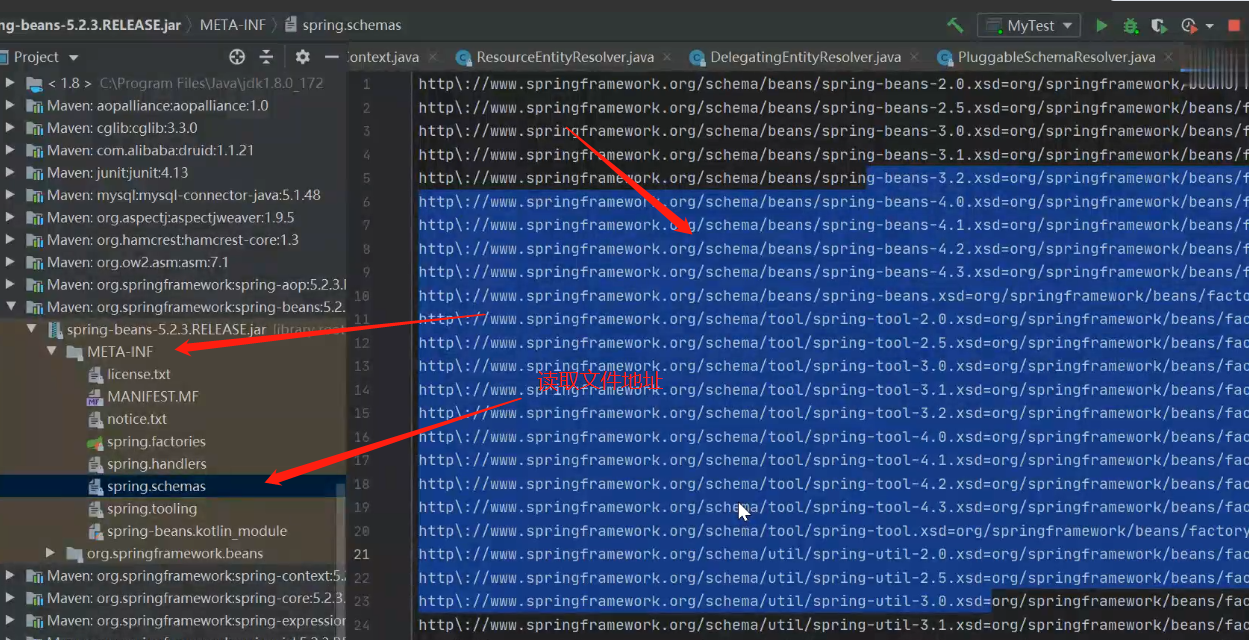Viewport: 1249px width, 640px height.
Task: Hide the Project panel with minus icon
Action: (332, 57)
